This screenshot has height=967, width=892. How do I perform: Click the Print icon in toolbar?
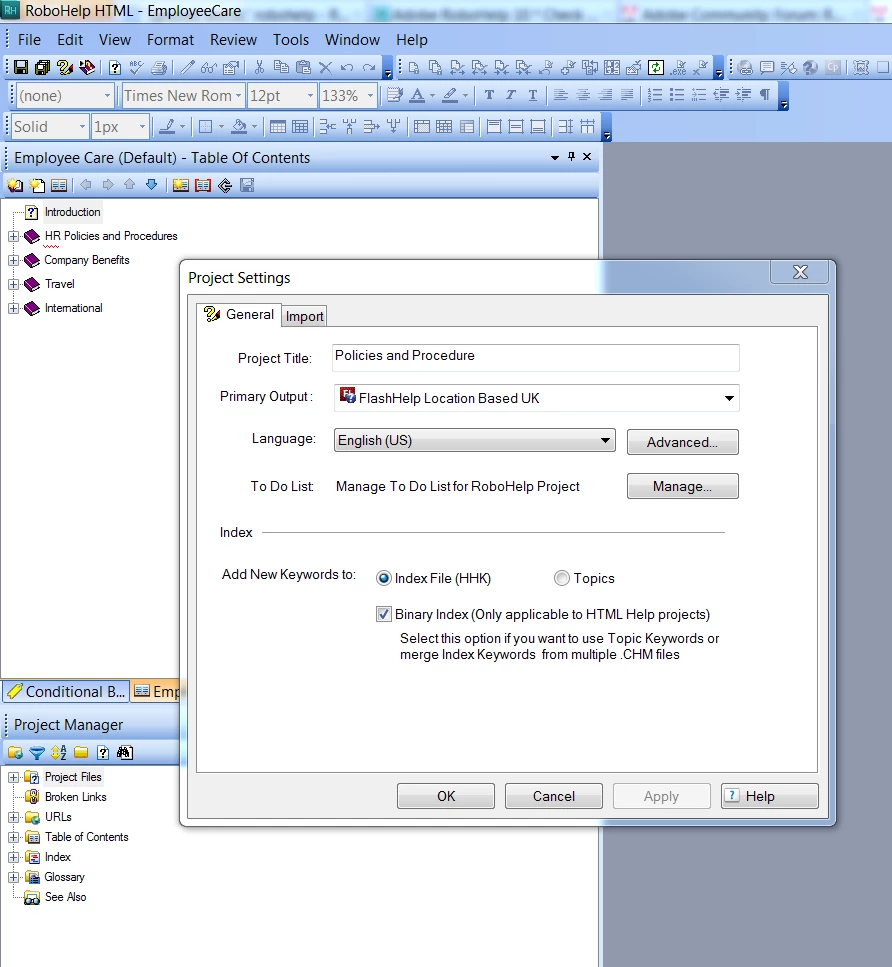pos(159,67)
